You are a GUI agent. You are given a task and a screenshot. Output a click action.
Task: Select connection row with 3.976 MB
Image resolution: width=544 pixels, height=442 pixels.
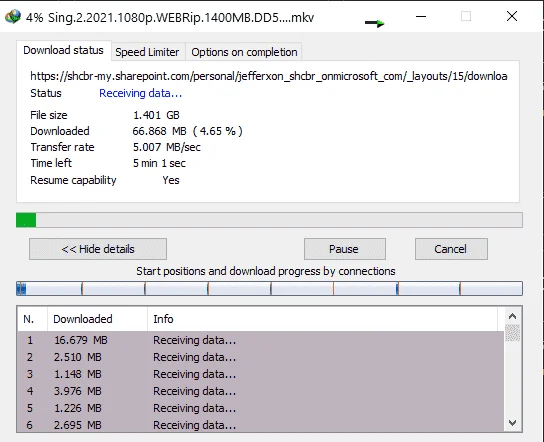[x=261, y=391]
